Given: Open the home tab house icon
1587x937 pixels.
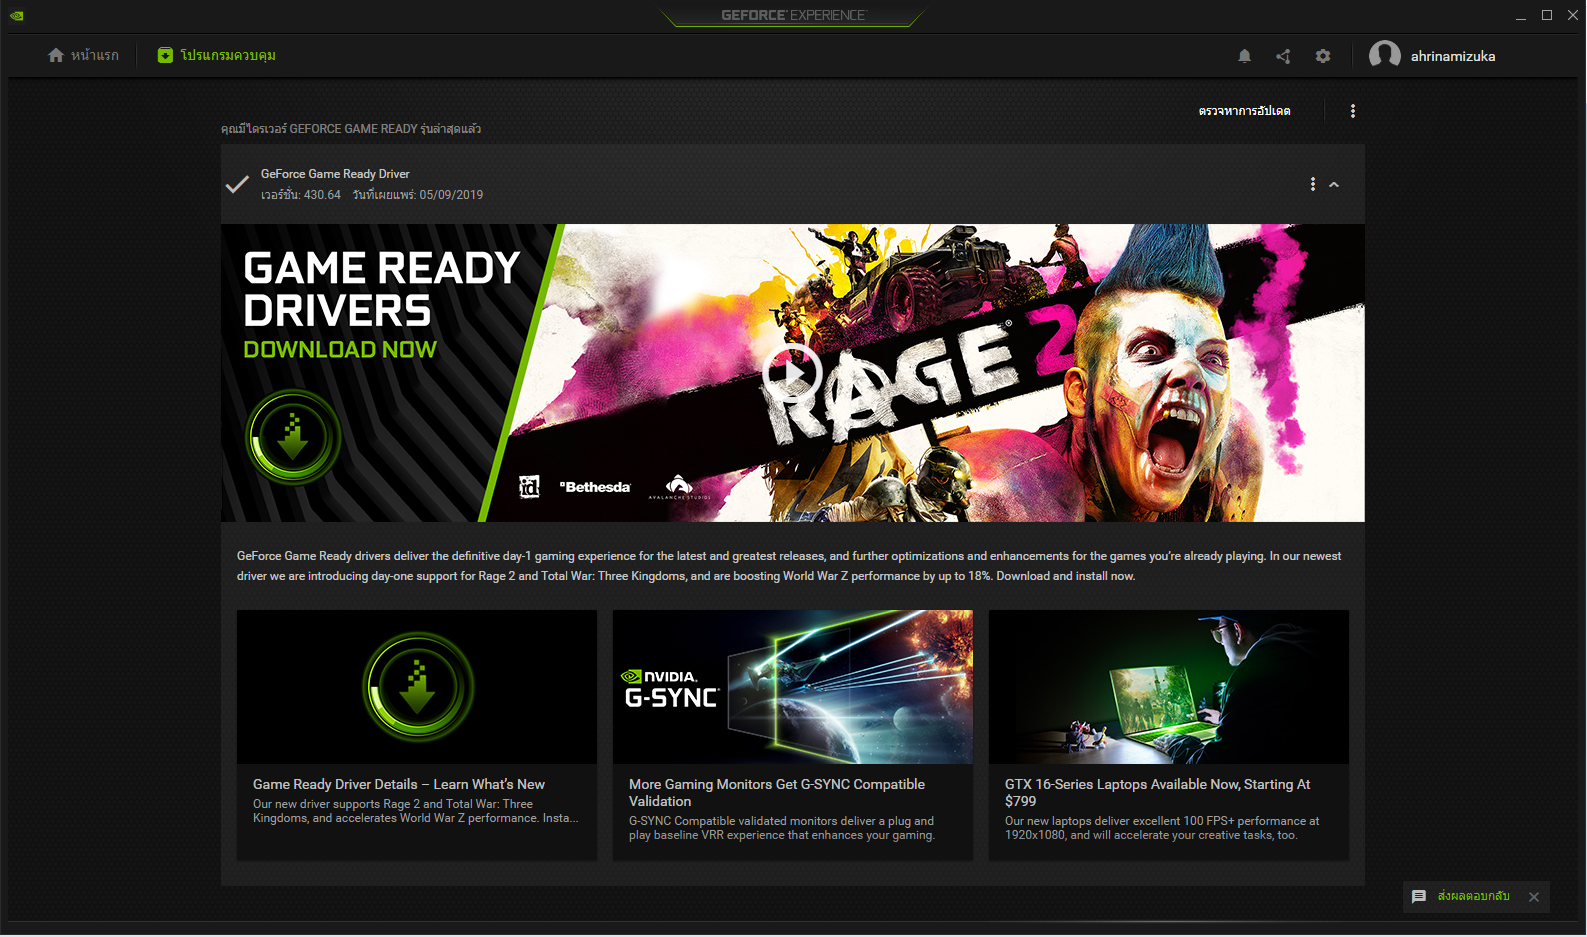Looking at the screenshot, I should point(56,55).
